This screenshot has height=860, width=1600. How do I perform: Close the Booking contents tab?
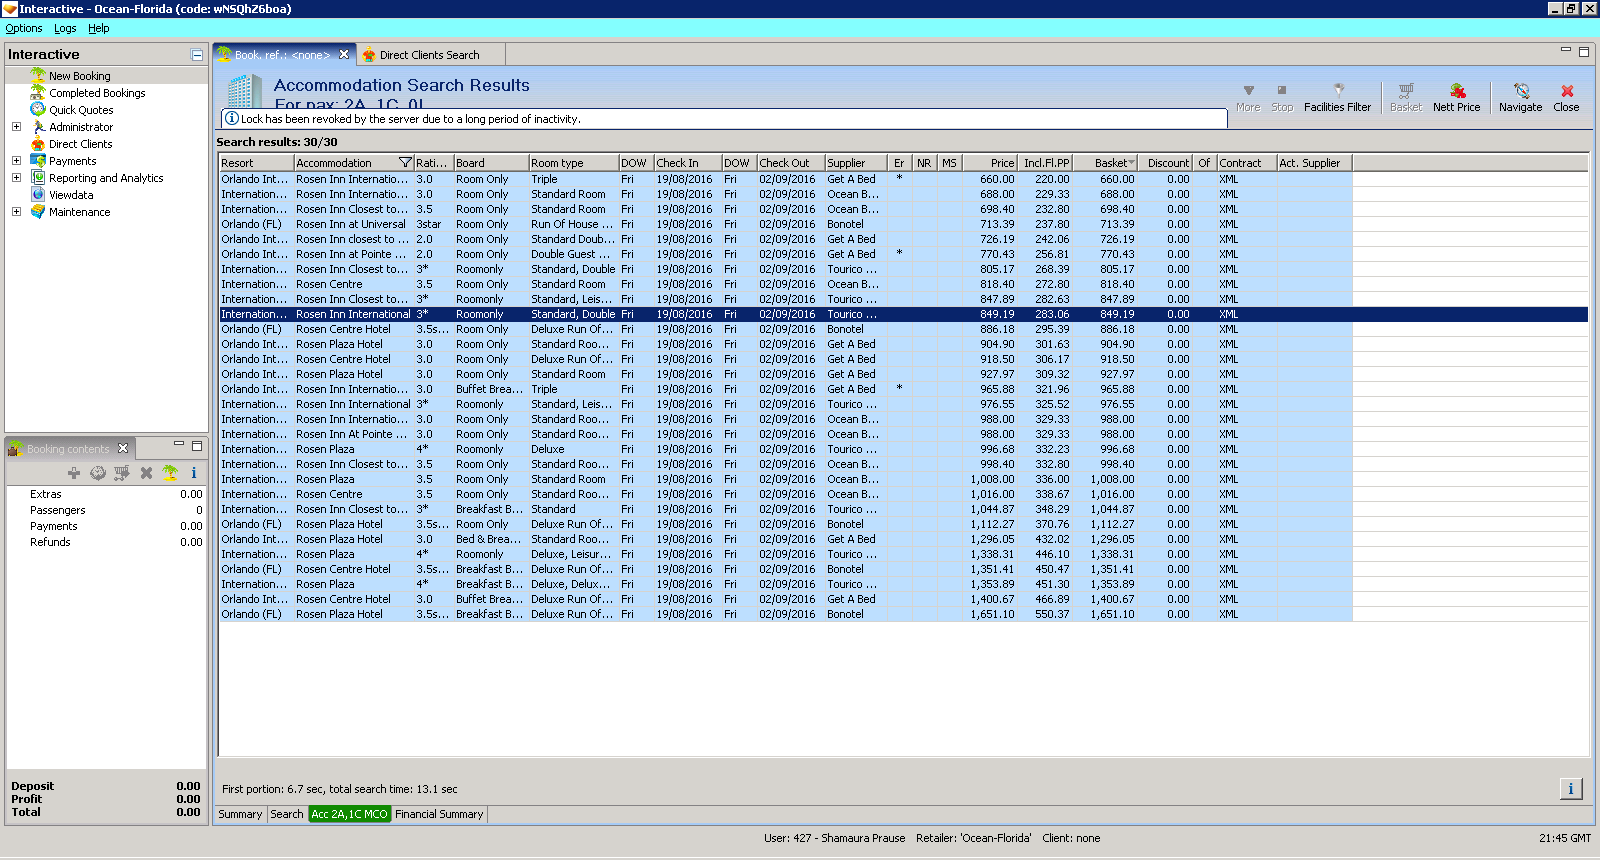pyautogui.click(x=123, y=449)
